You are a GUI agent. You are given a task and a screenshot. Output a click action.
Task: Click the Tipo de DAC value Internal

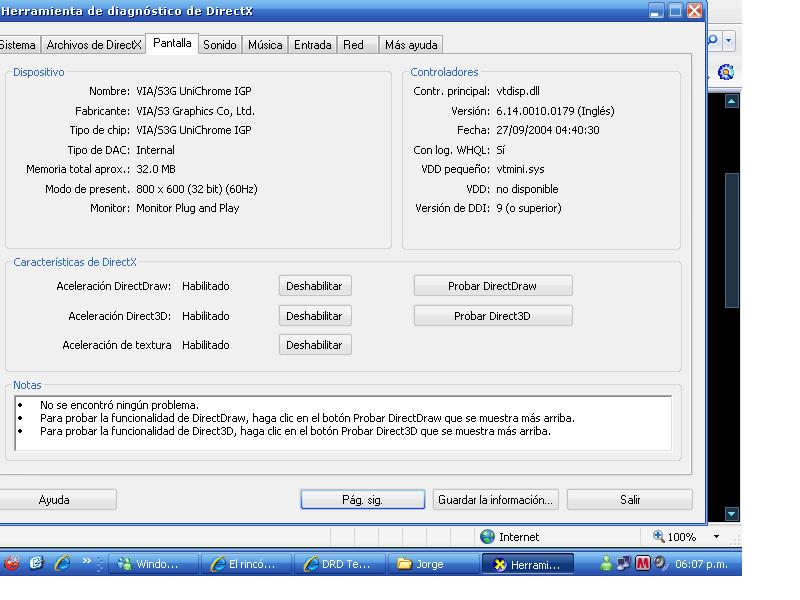click(x=156, y=150)
